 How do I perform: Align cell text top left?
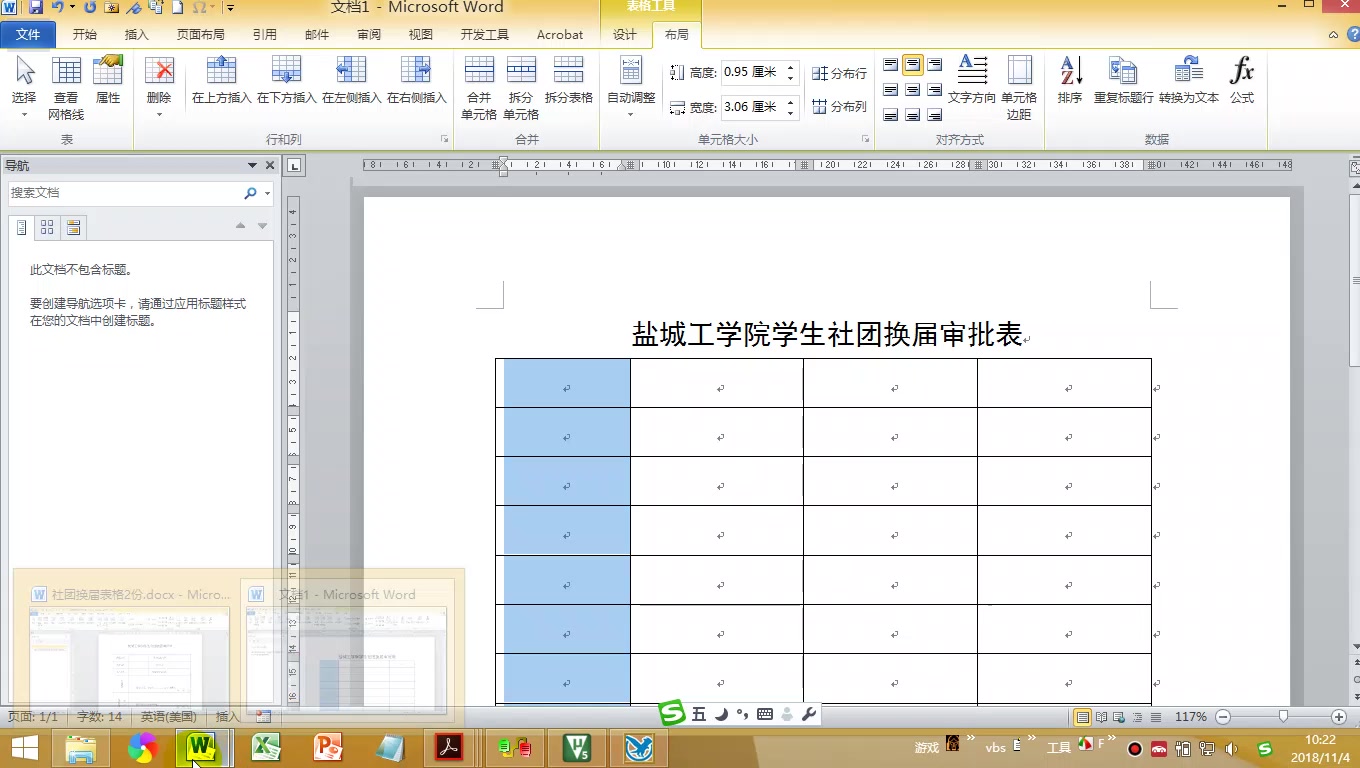point(891,65)
